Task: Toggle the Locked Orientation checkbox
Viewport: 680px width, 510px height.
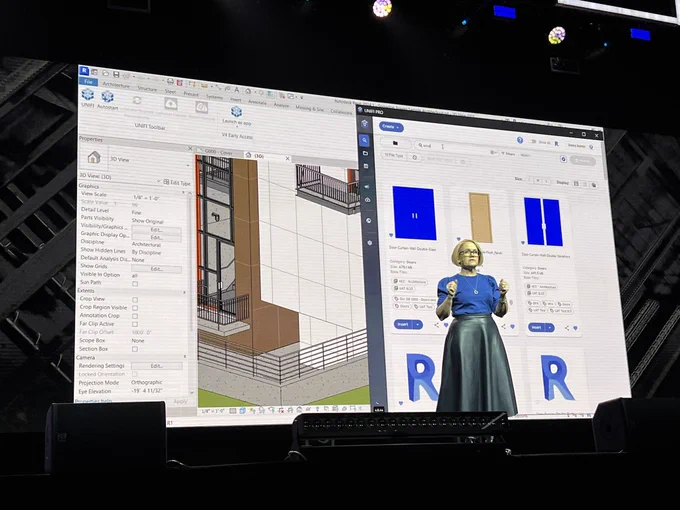Action: click(135, 374)
